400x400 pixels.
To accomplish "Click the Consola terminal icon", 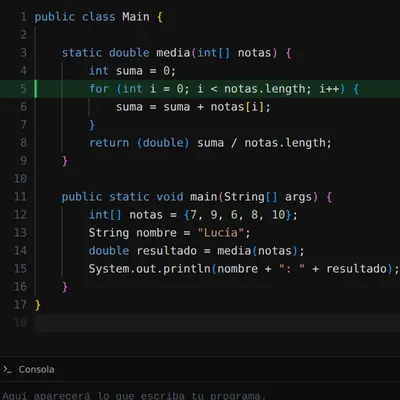I will 7,369.
